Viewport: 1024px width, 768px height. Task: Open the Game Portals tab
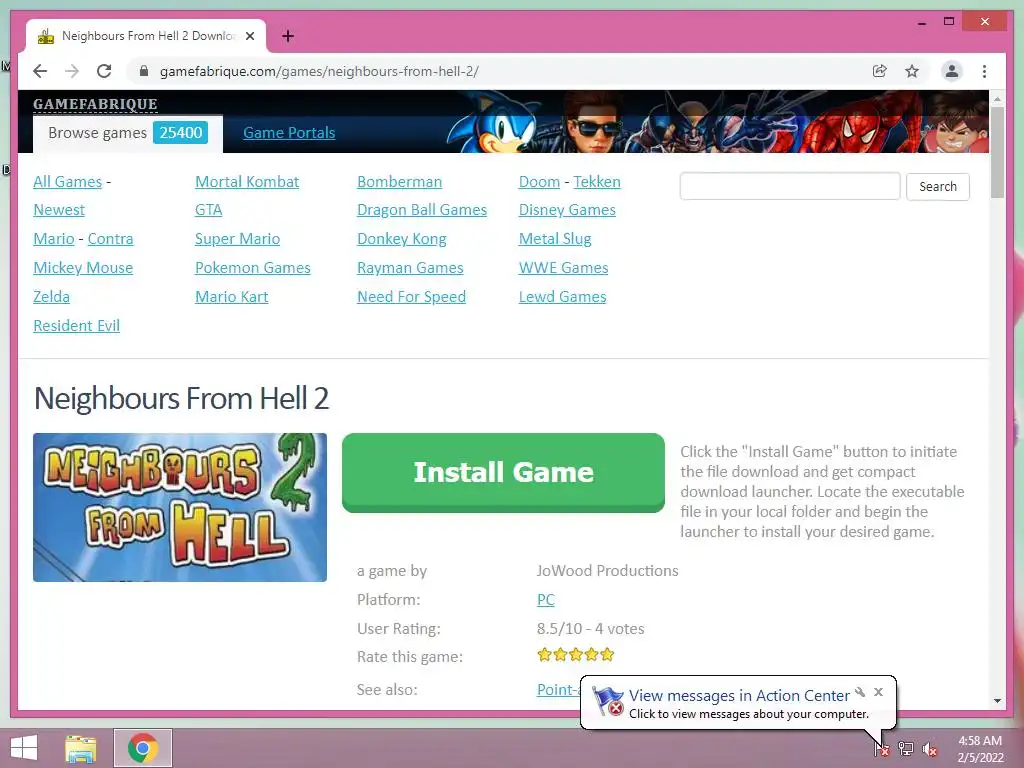pos(289,133)
